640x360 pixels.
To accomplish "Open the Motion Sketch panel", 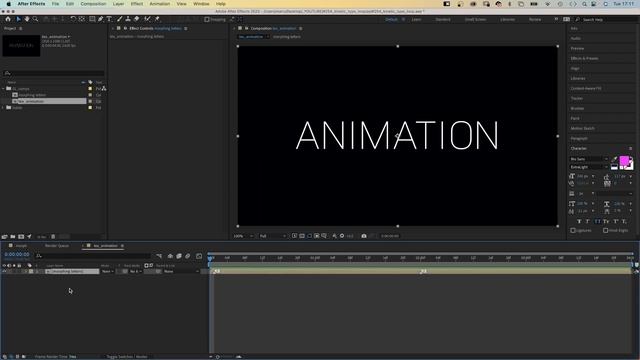I will 582,129.
